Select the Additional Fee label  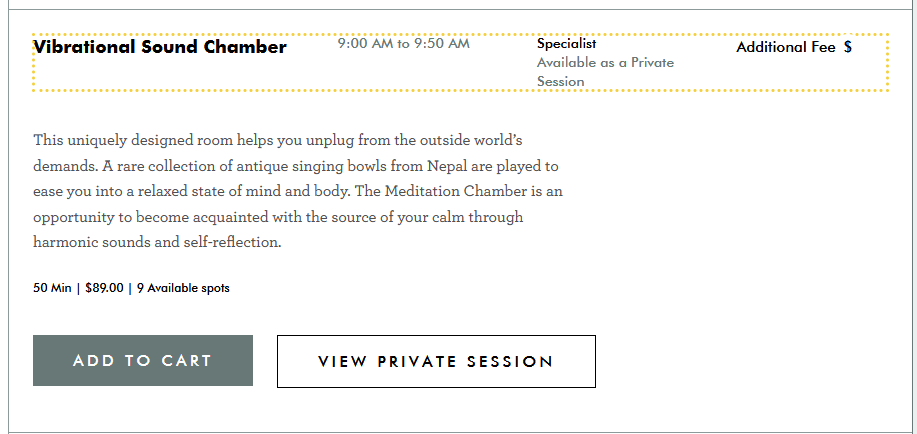coord(785,47)
